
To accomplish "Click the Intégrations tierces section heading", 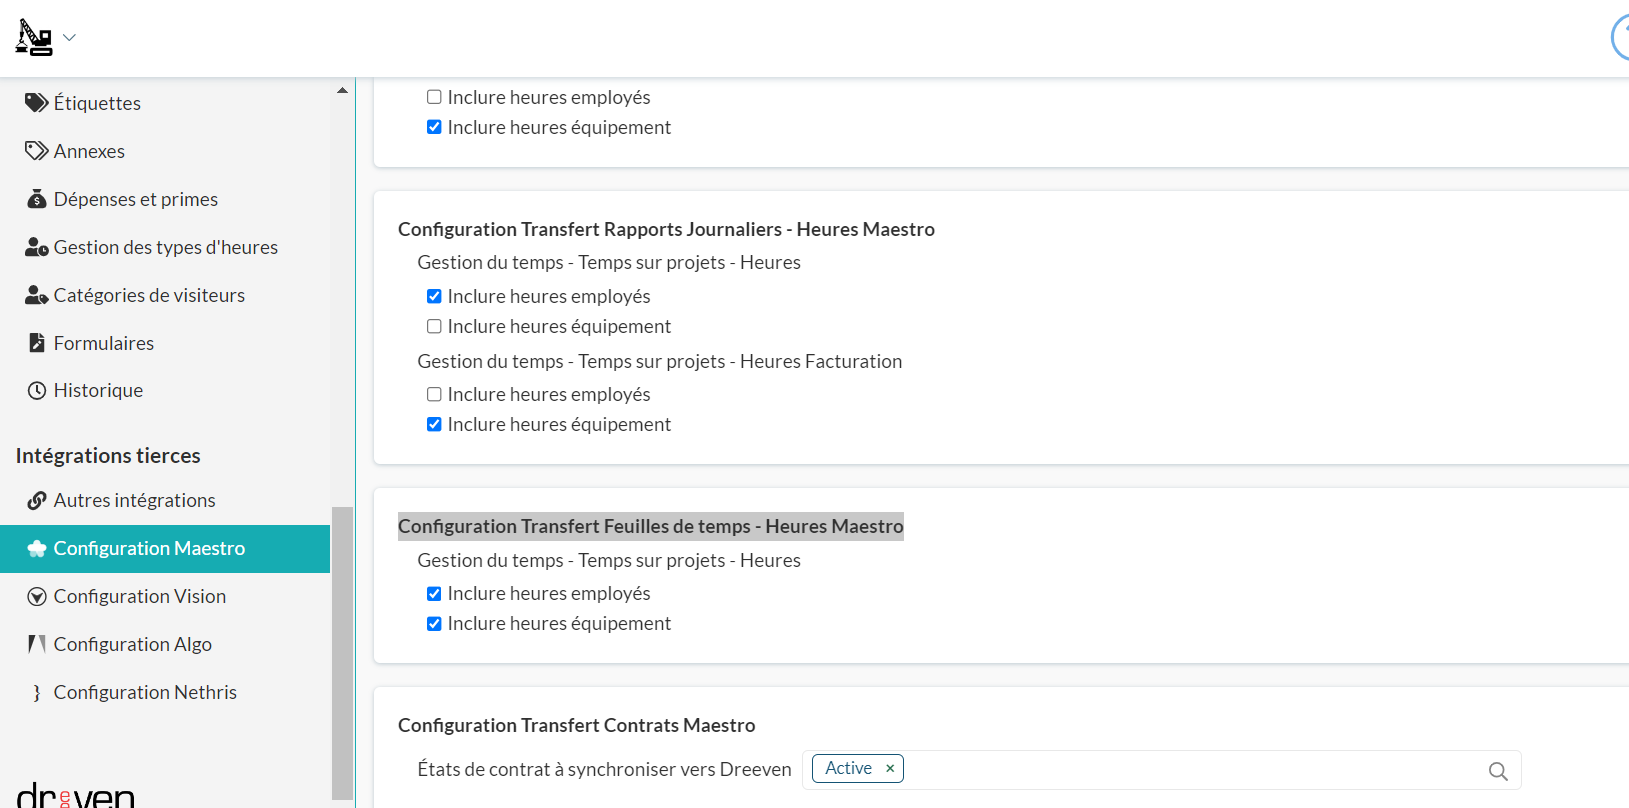I will [108, 455].
